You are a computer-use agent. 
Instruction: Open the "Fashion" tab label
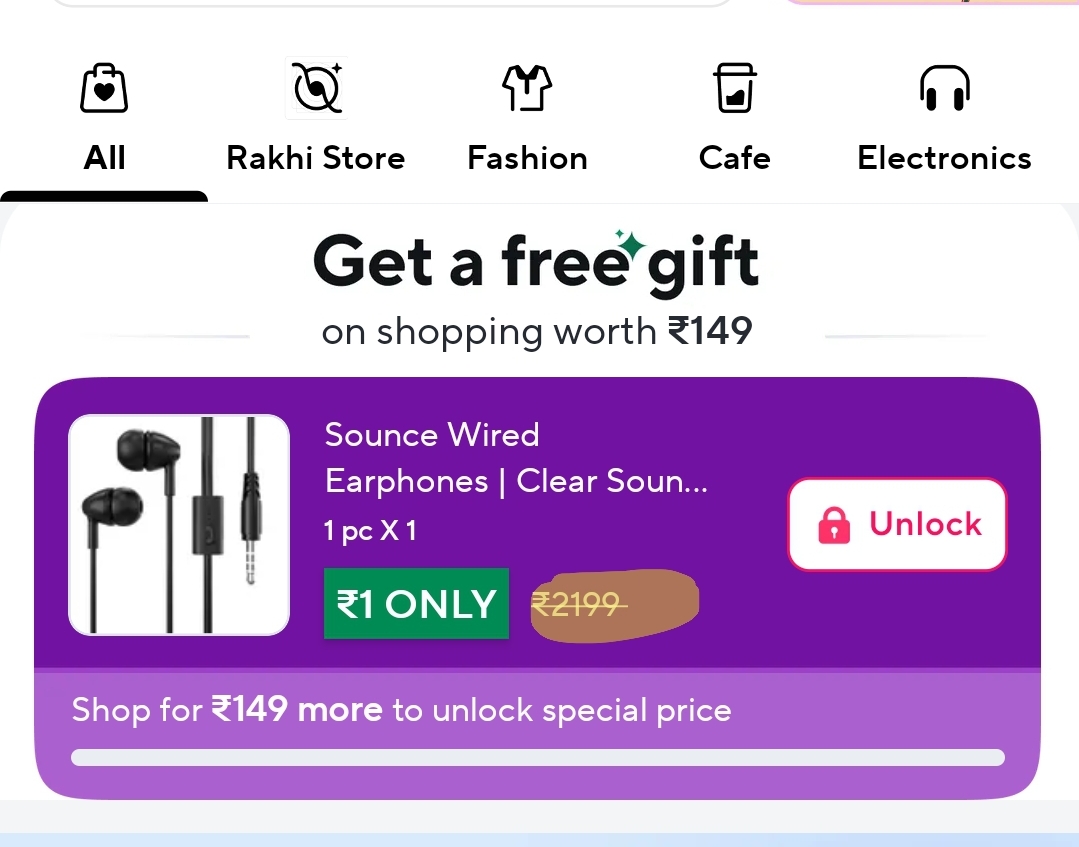(527, 158)
